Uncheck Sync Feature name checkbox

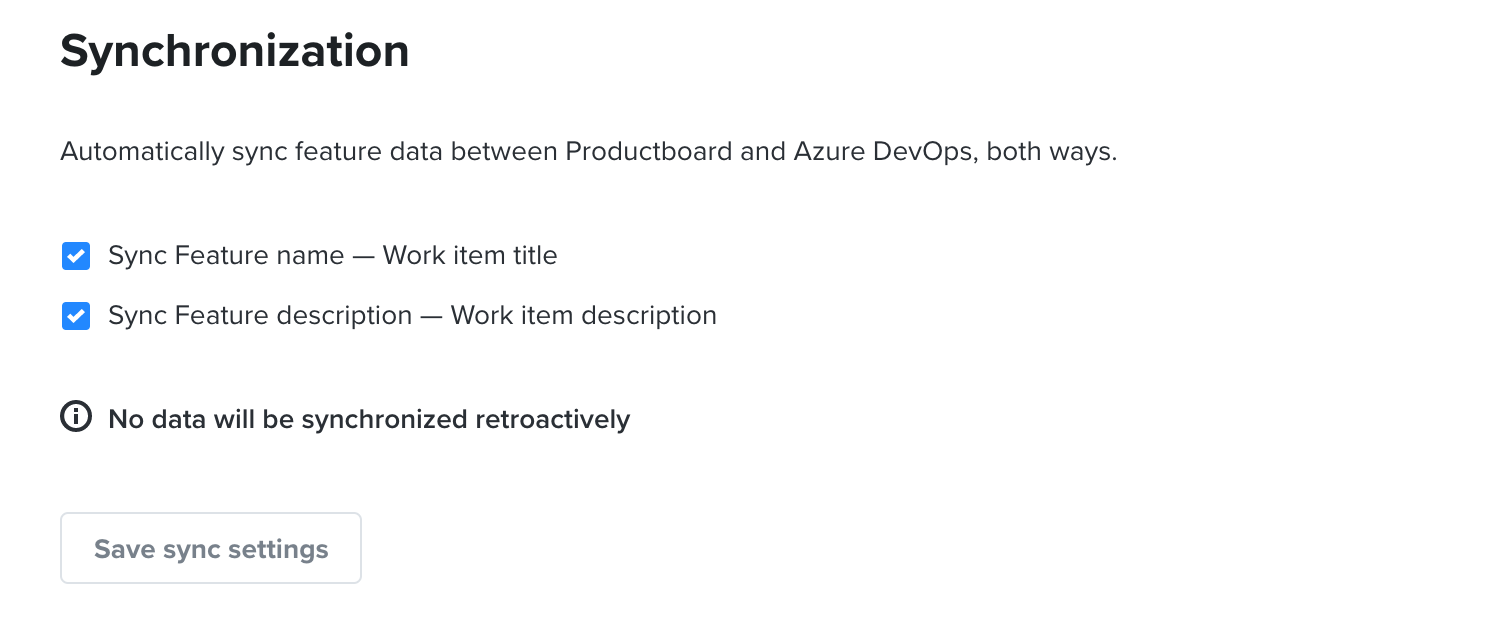76,256
